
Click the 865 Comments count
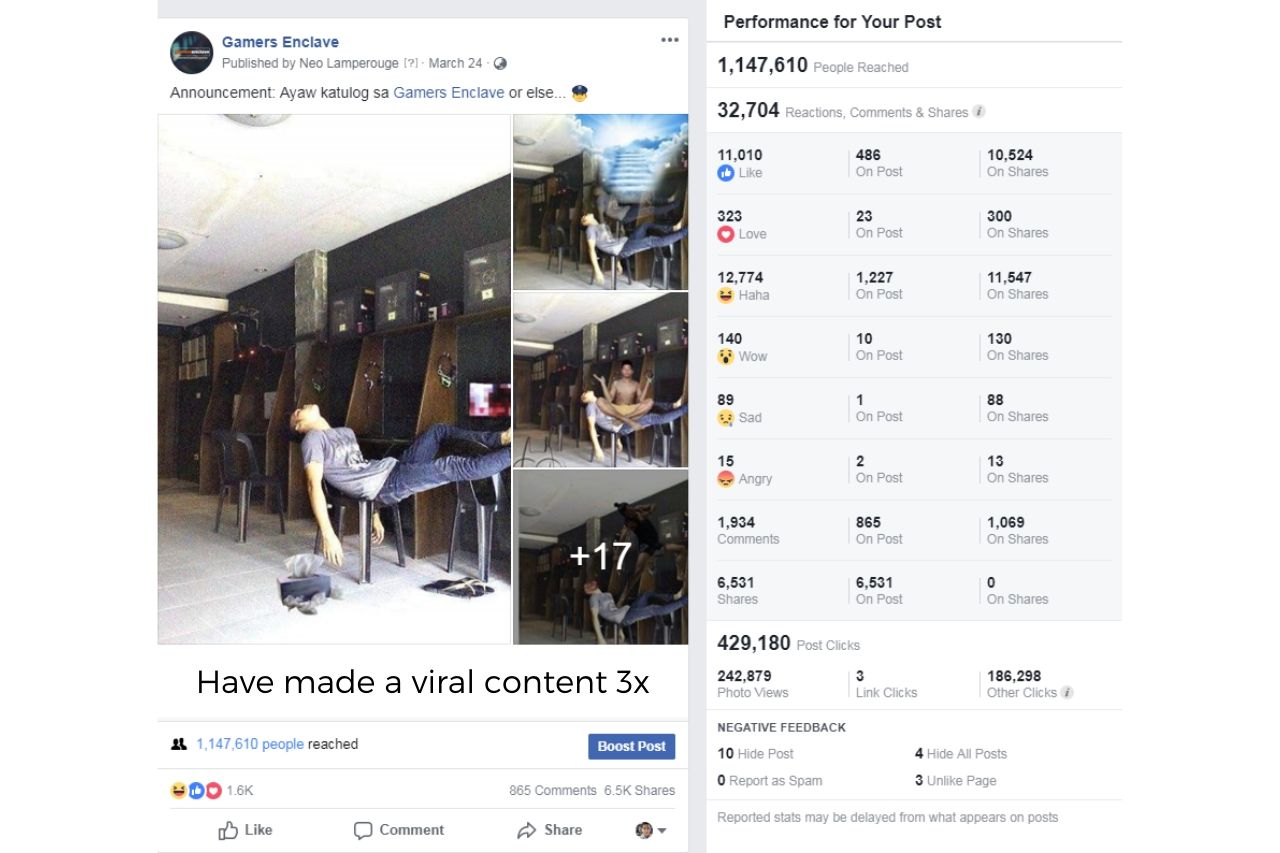tap(552, 790)
